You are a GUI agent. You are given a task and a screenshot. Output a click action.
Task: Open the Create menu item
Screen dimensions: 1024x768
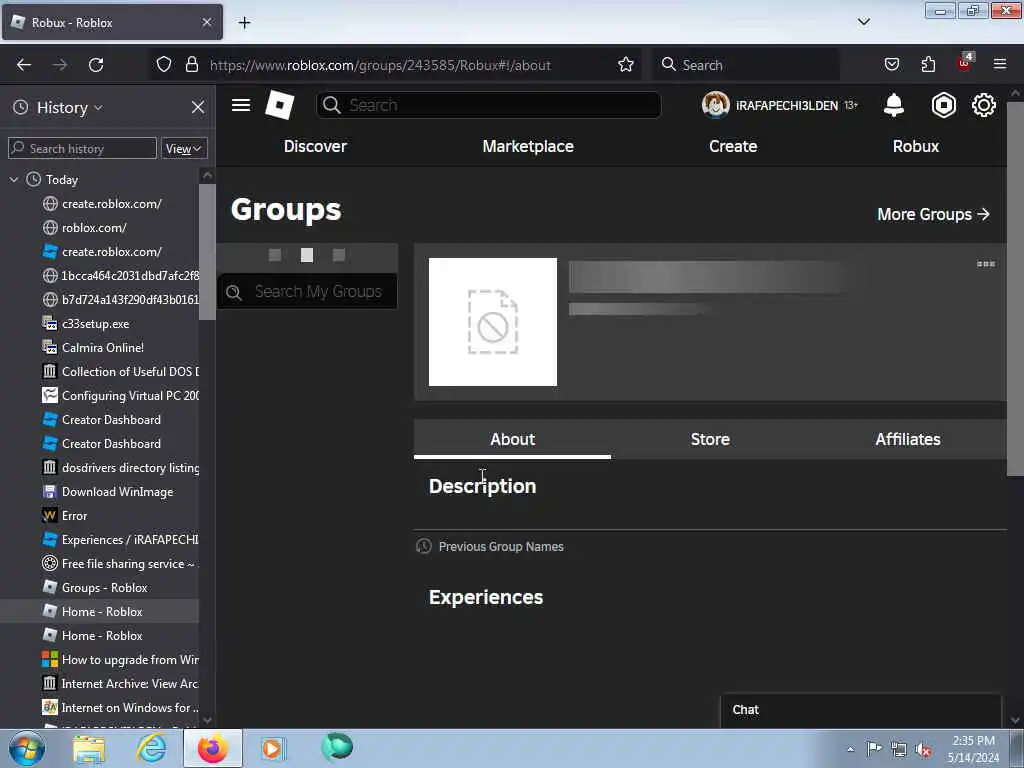tap(733, 146)
